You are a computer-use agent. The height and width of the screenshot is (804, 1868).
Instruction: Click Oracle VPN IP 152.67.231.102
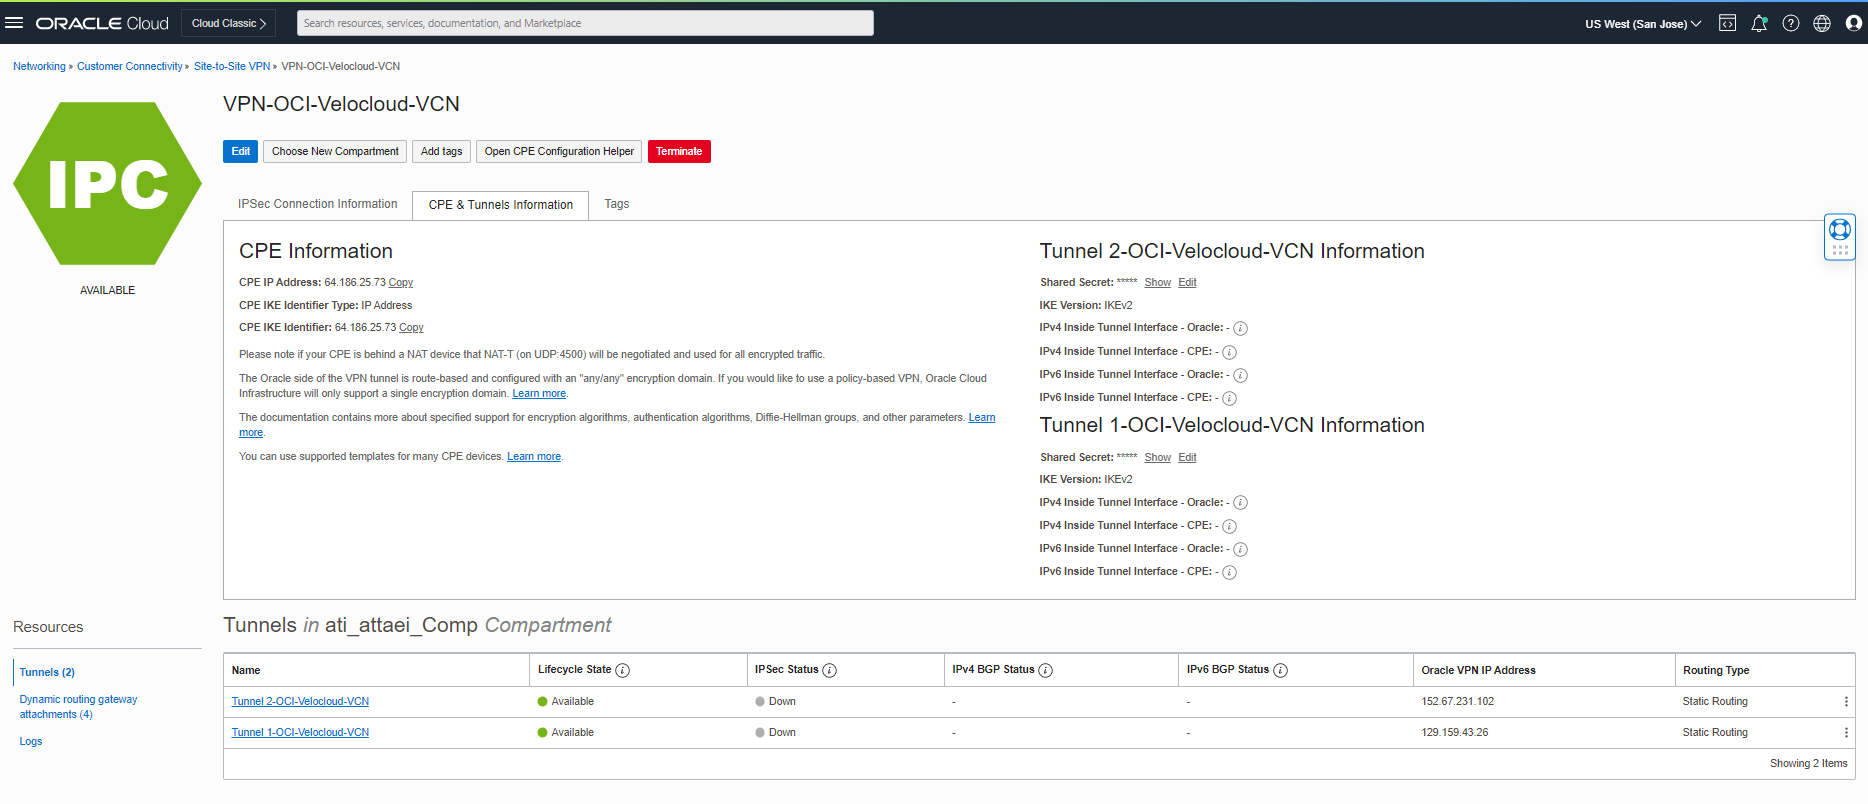(1457, 702)
